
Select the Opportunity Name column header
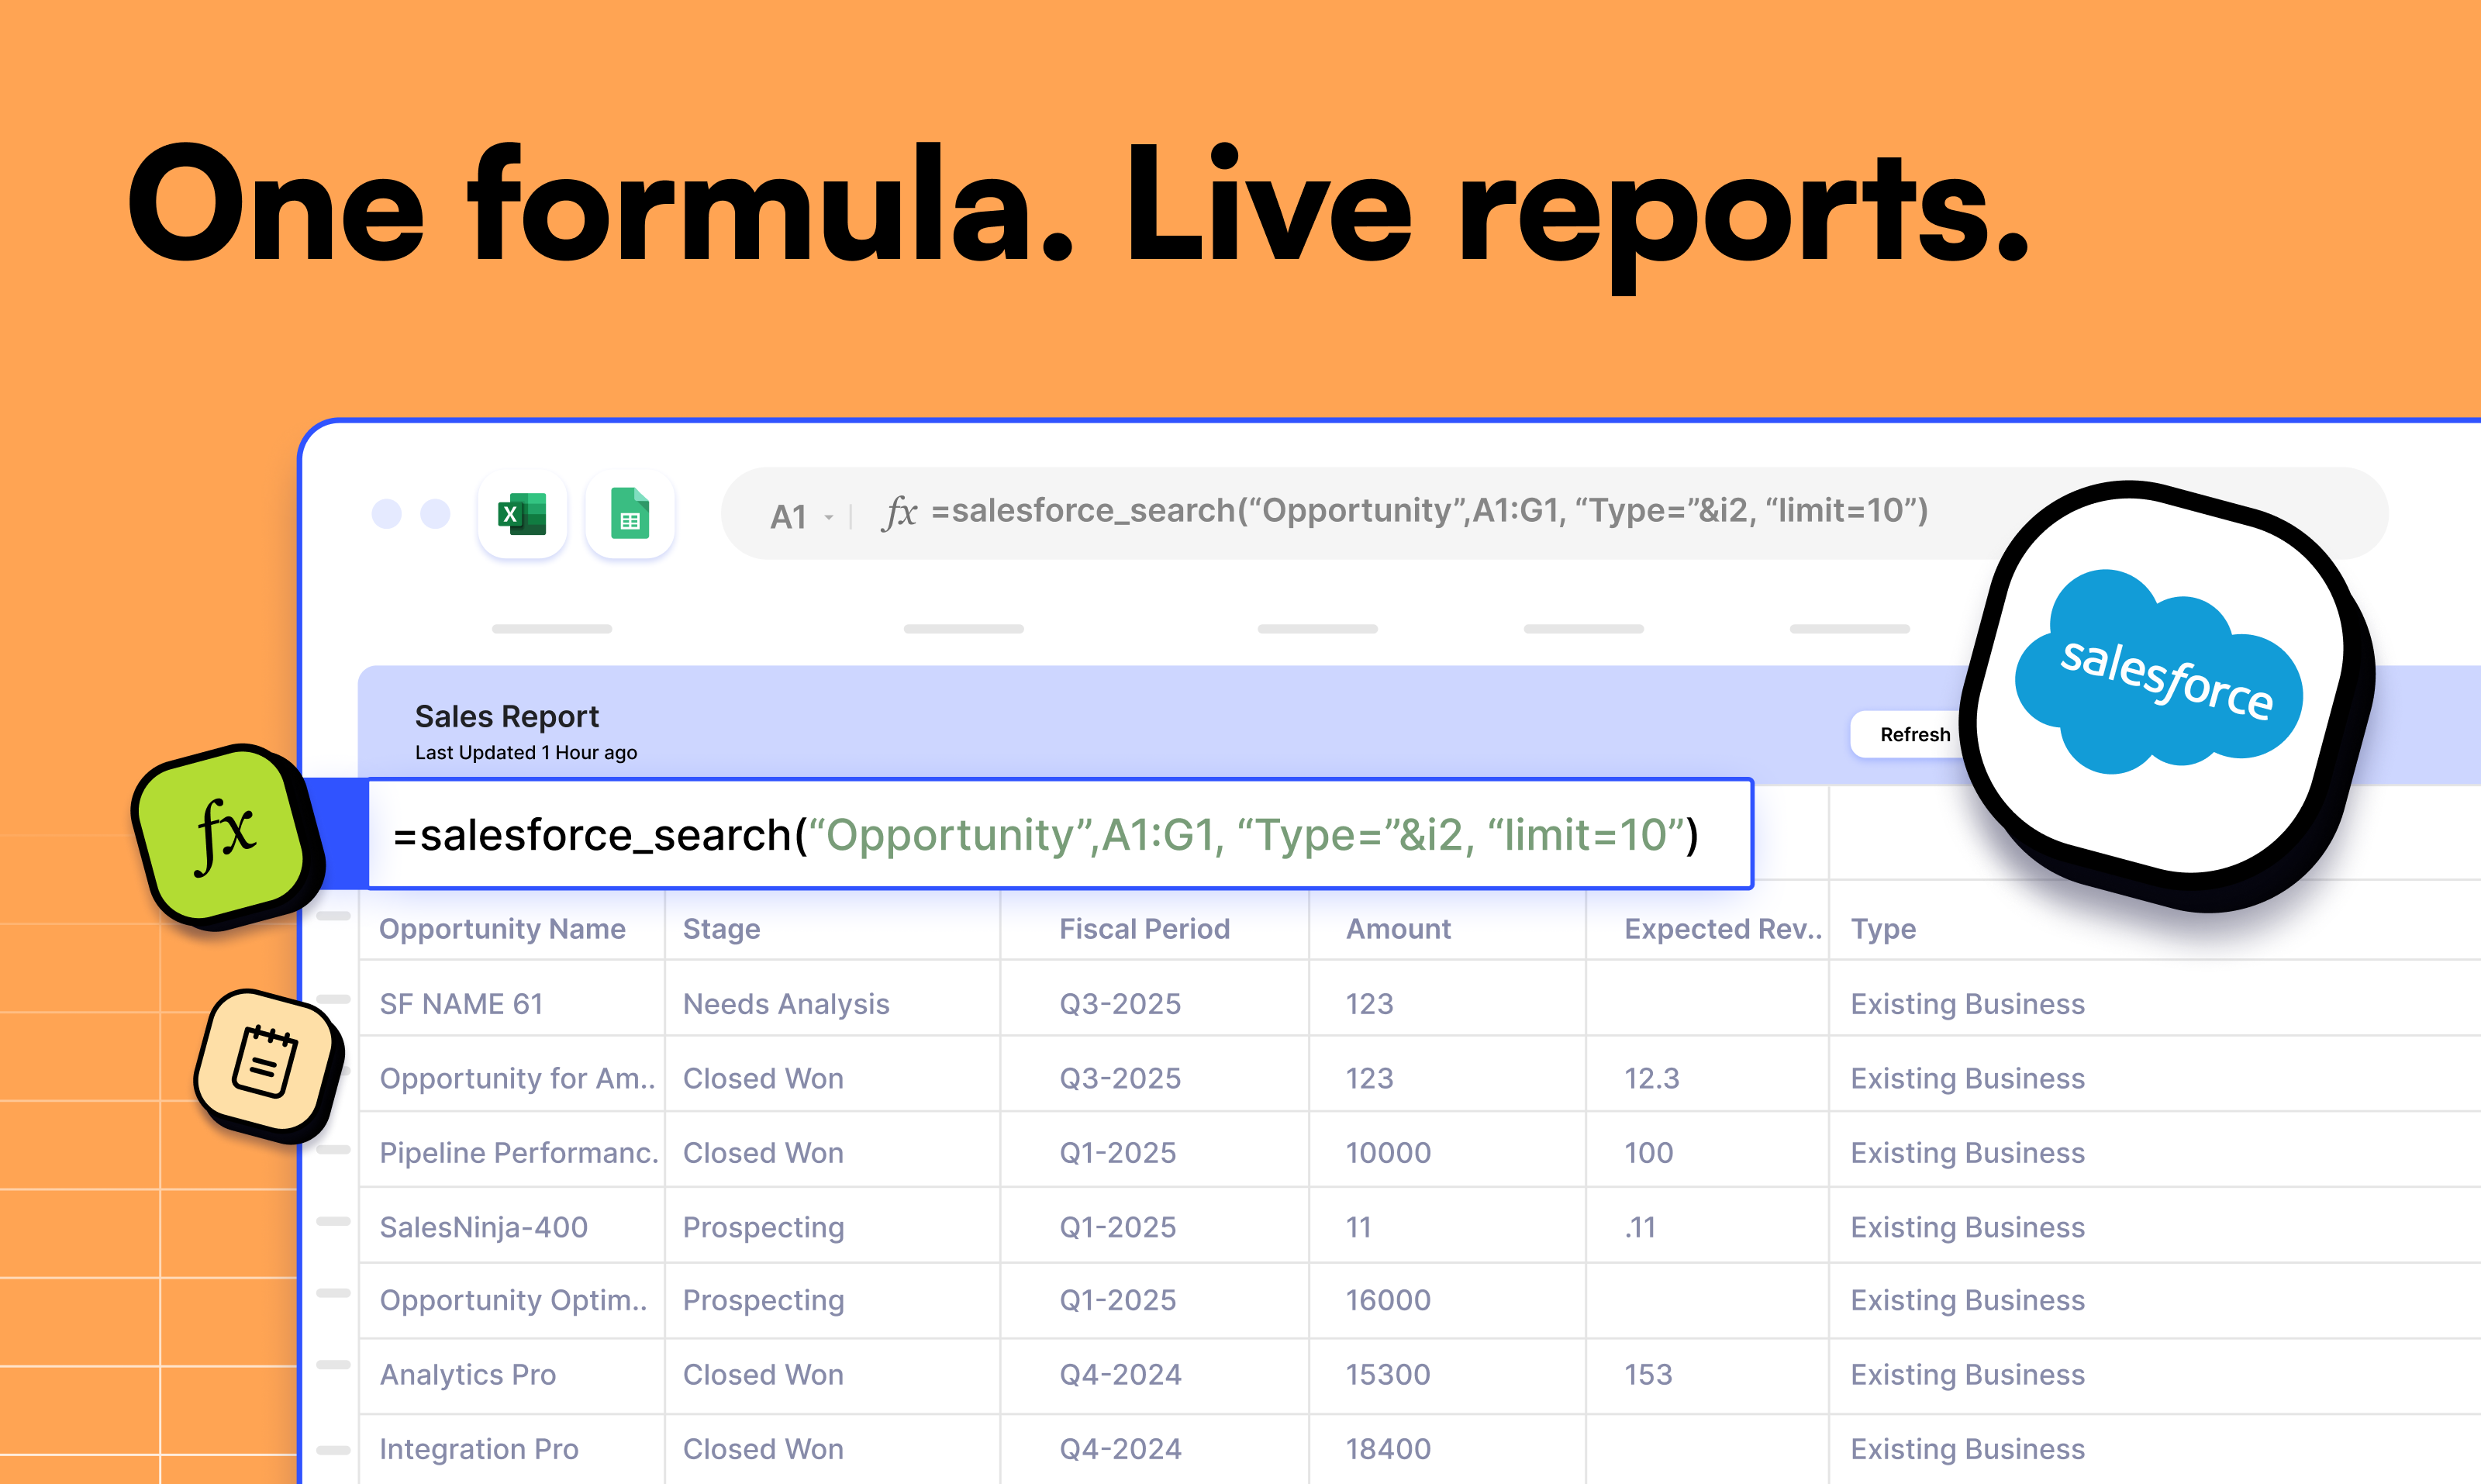coord(502,929)
